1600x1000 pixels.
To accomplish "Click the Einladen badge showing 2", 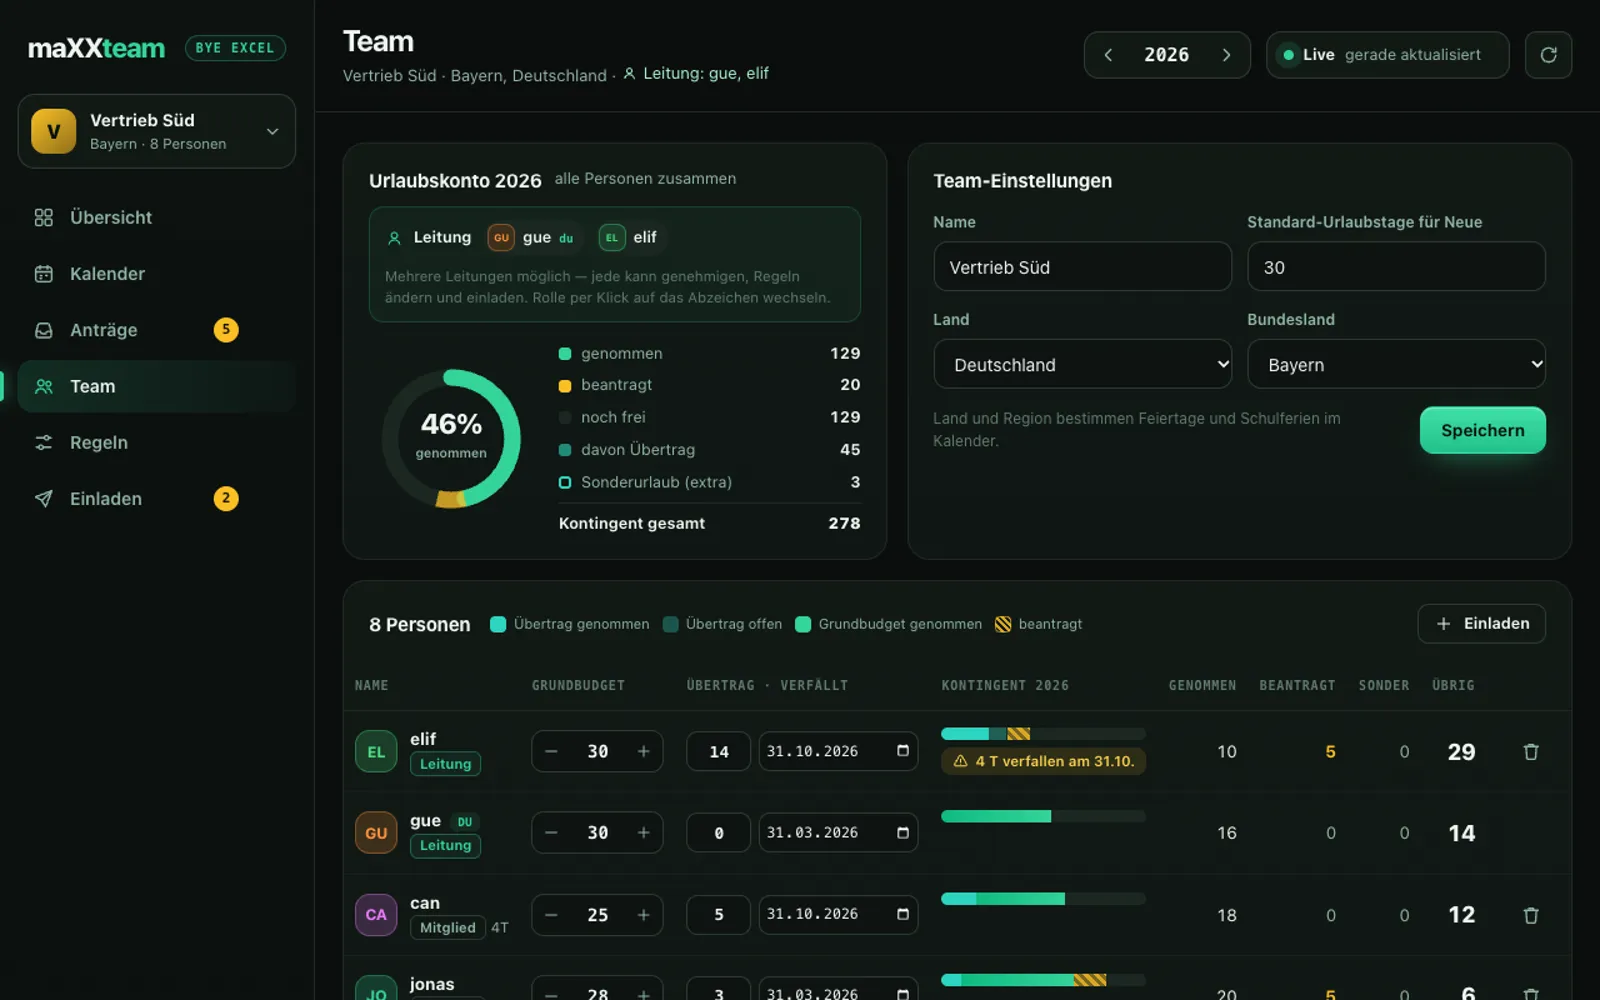I will click(x=226, y=498).
